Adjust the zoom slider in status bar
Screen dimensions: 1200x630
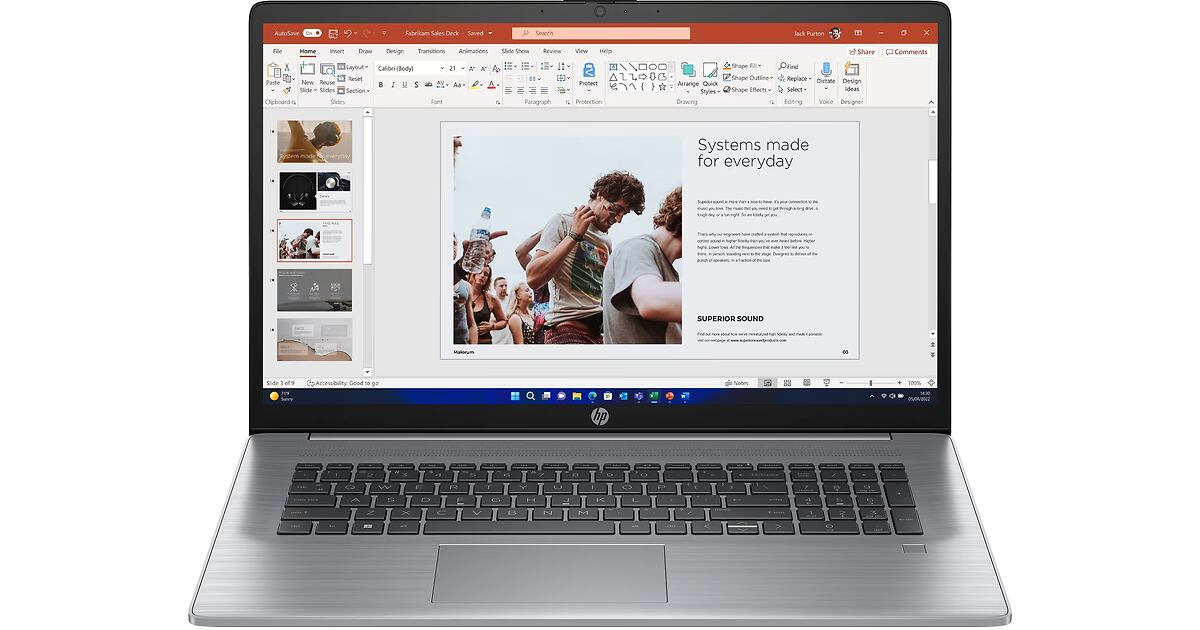(870, 383)
